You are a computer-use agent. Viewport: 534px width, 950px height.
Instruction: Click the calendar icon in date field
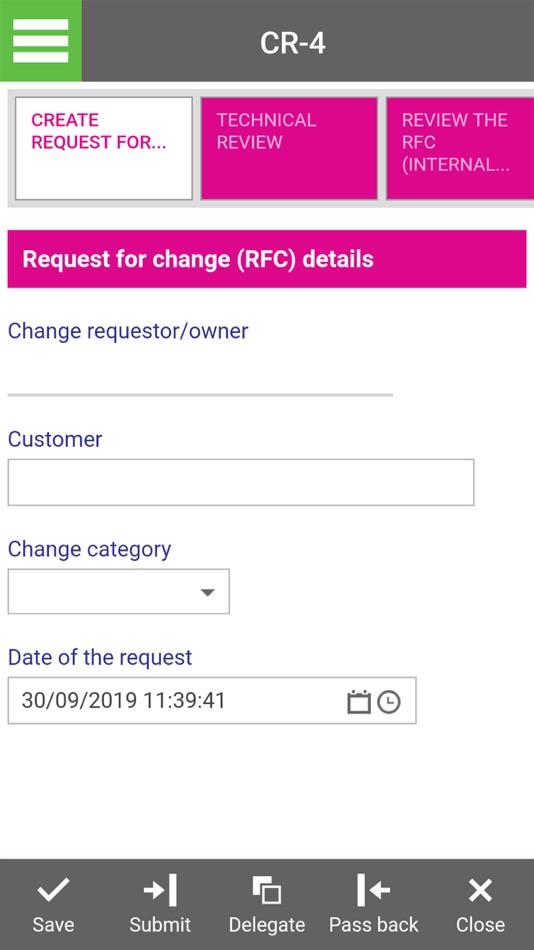tap(358, 702)
